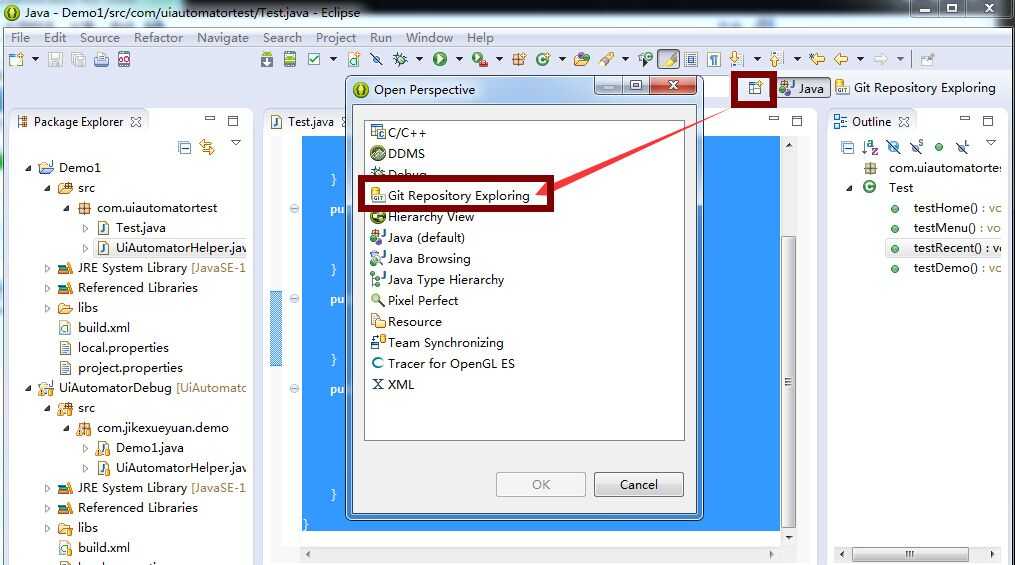Open the File menu
The image size is (1015, 565).
pos(21,38)
